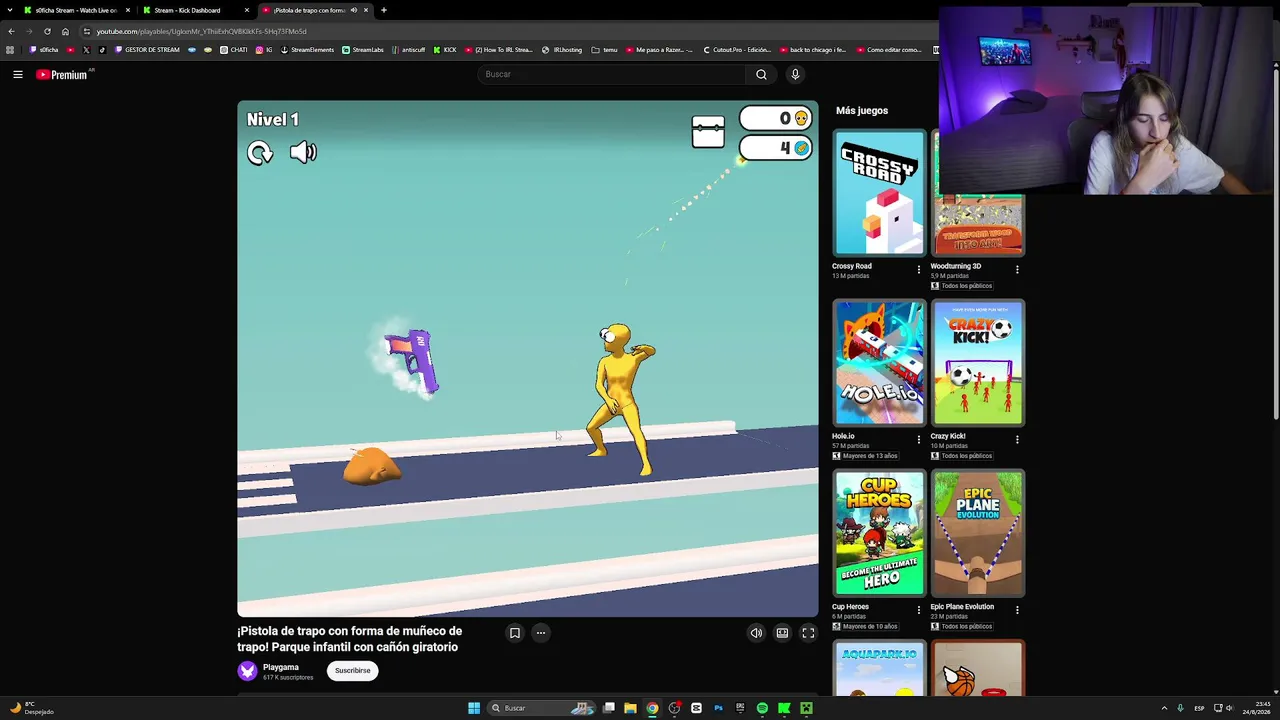This screenshot has width=1280, height=720.
Task: Open options menu for Crazy Kick!
Action: click(1017, 439)
